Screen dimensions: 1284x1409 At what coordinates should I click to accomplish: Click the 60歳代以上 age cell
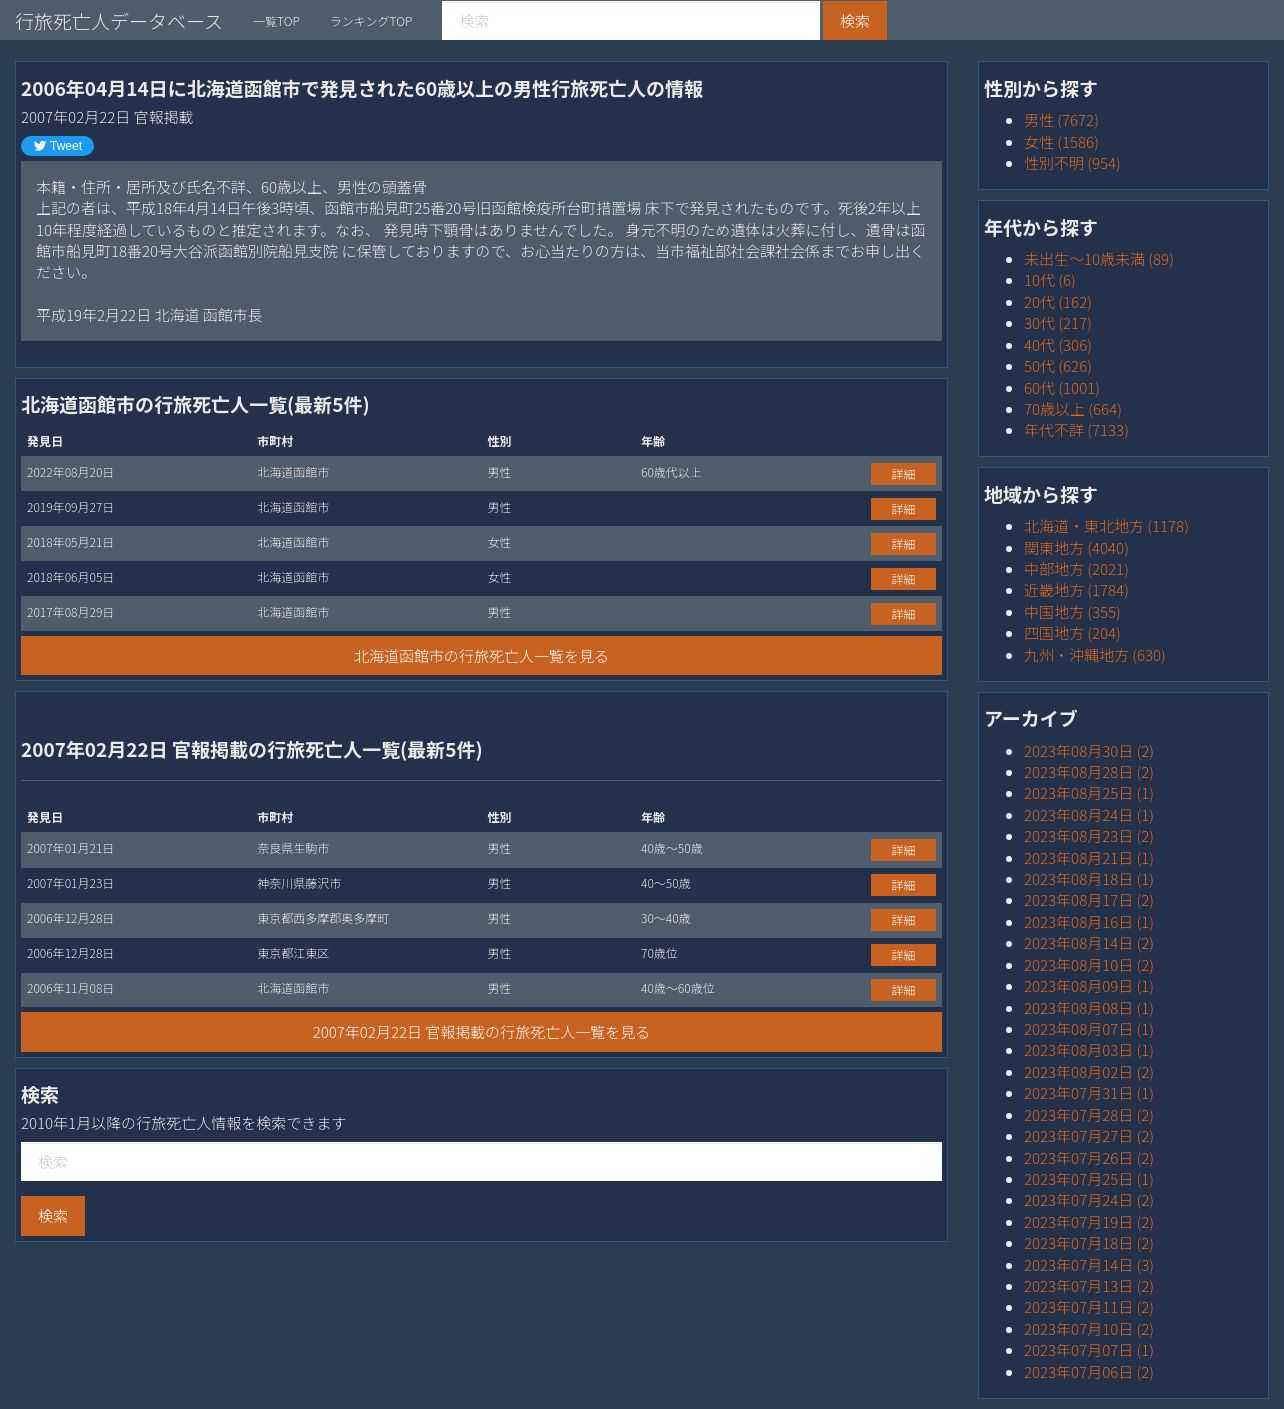[x=671, y=473]
